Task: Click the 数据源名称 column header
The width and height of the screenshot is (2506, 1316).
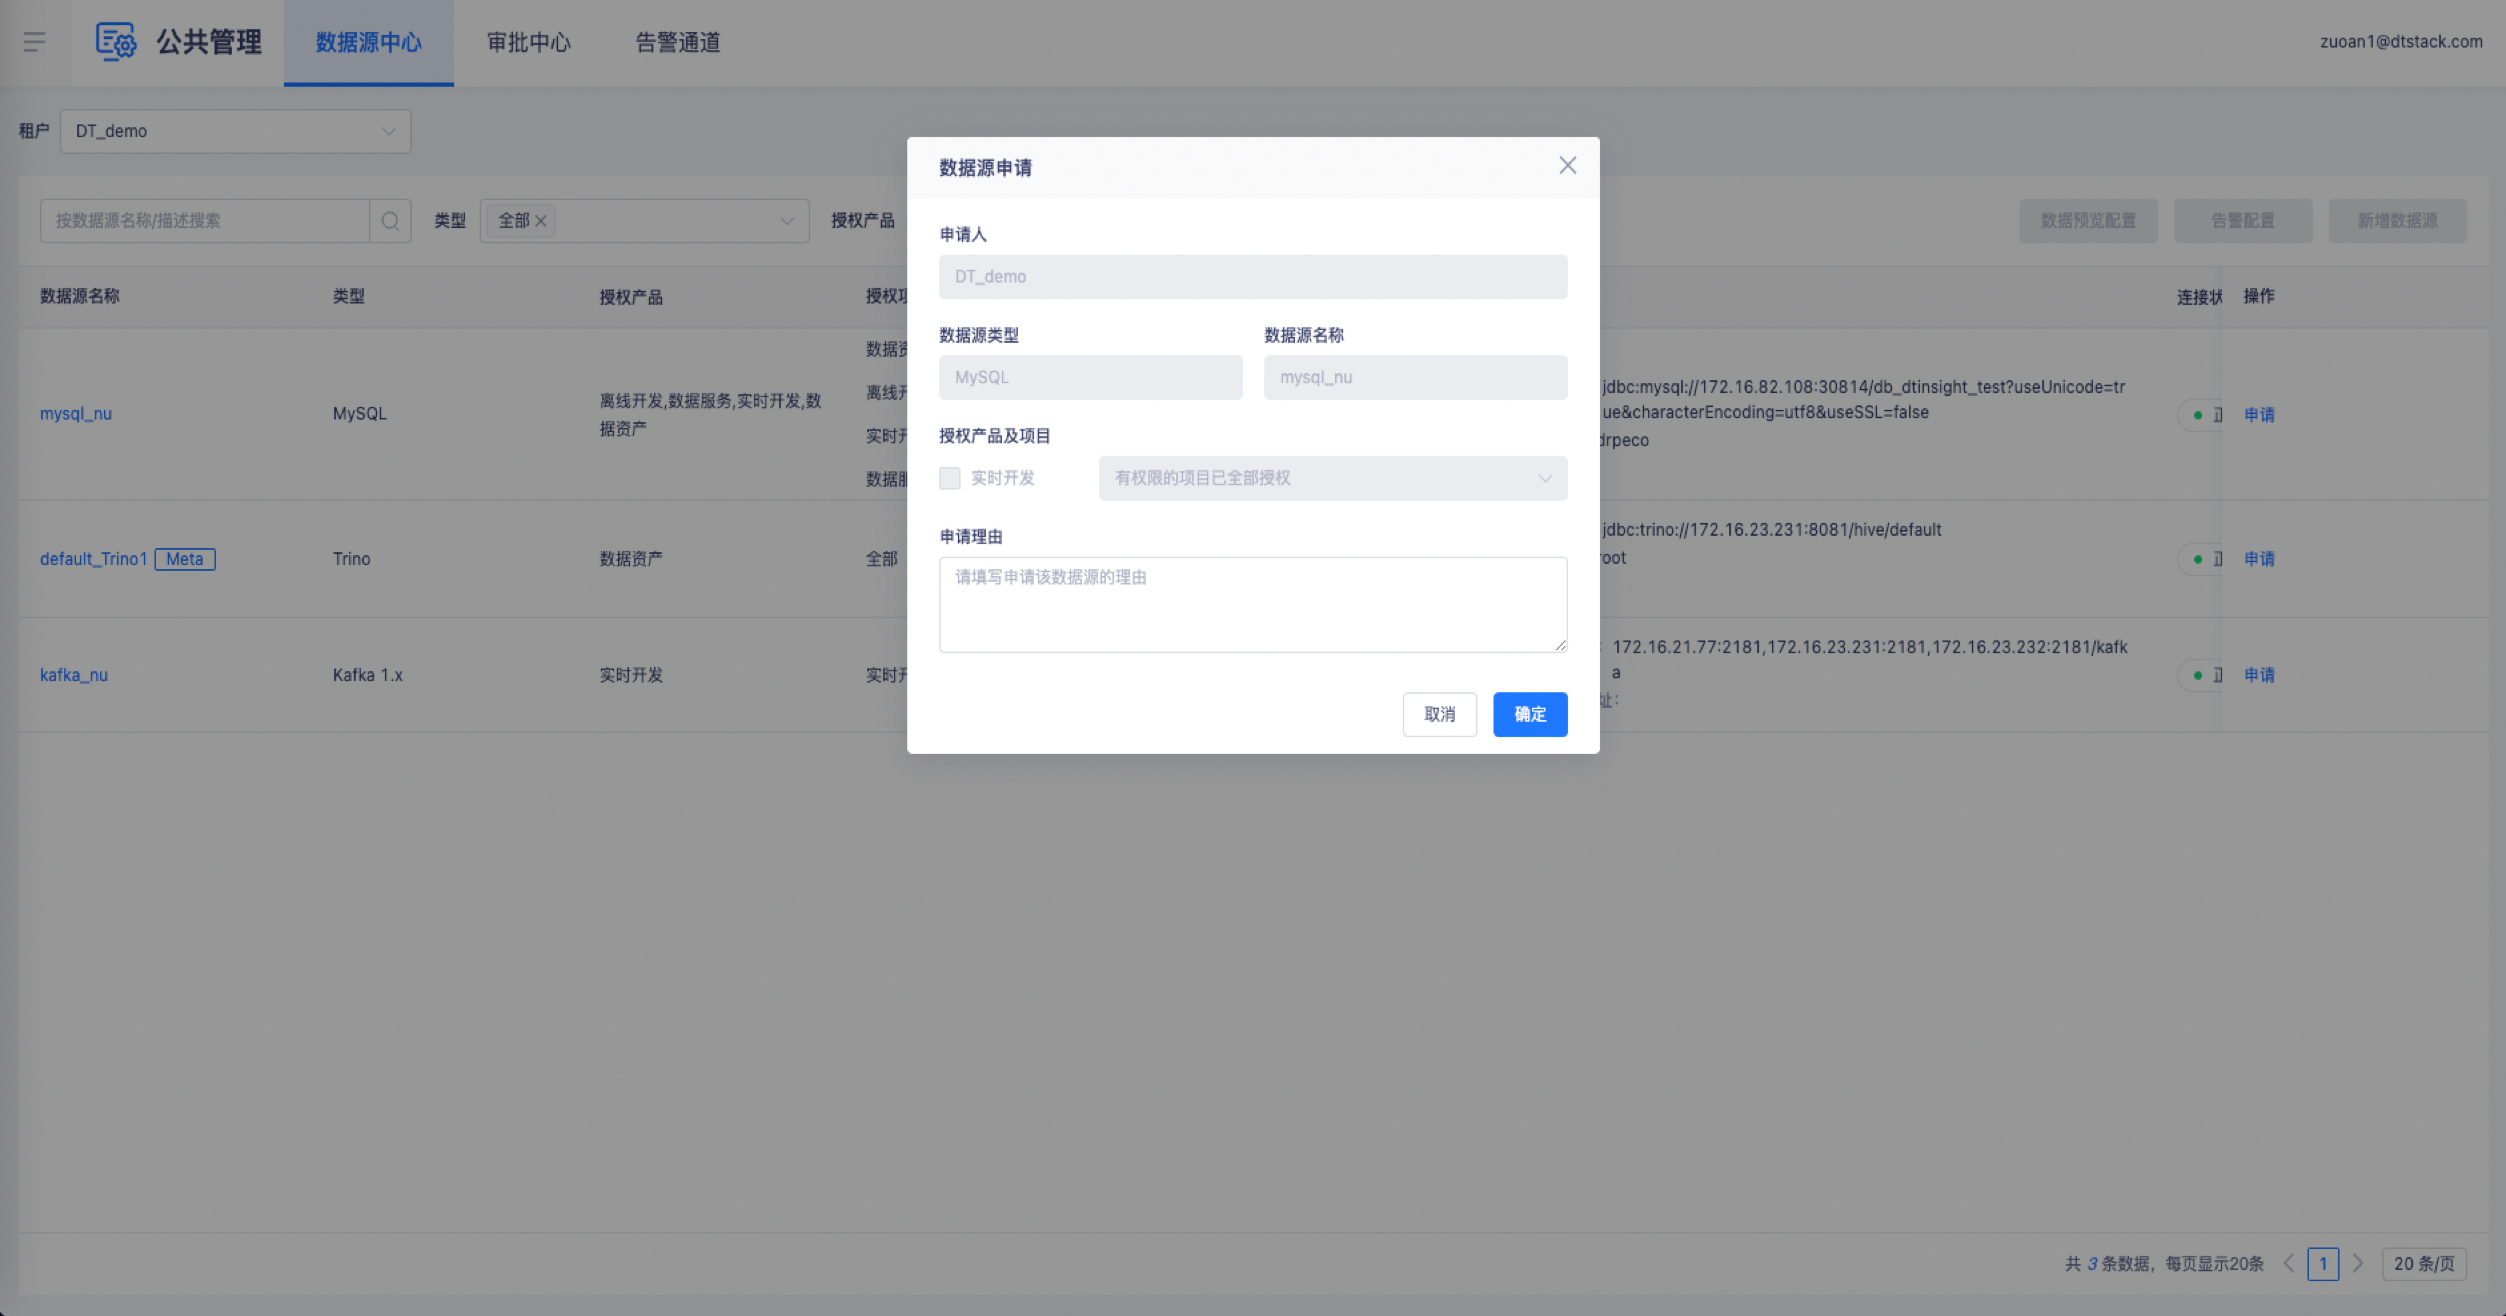Action: [x=80, y=296]
